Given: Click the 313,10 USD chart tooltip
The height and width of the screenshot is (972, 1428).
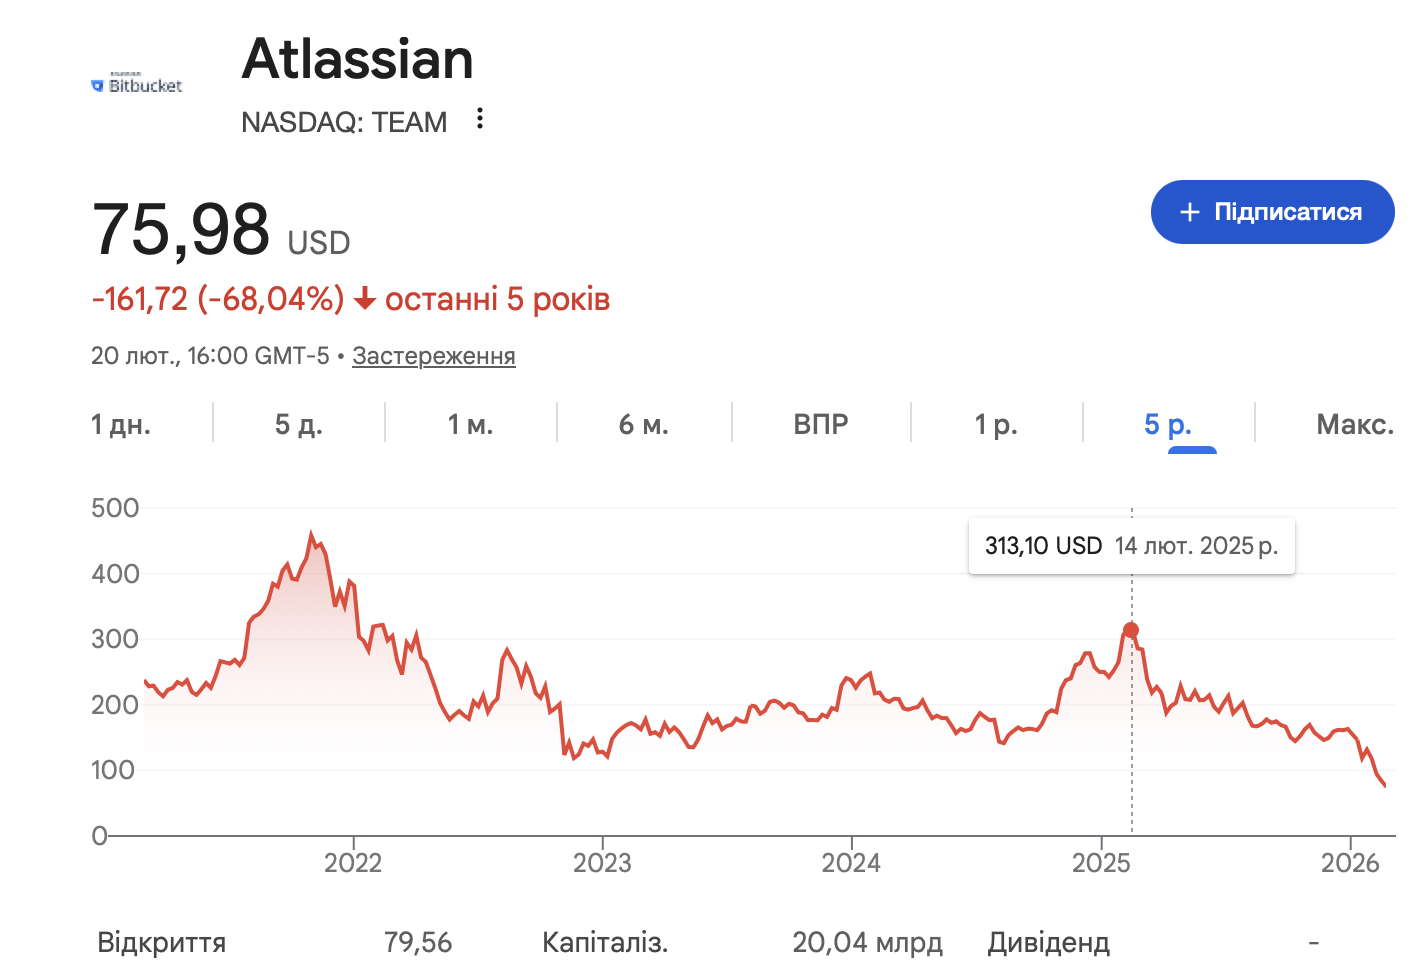Looking at the screenshot, I should point(1131,546).
